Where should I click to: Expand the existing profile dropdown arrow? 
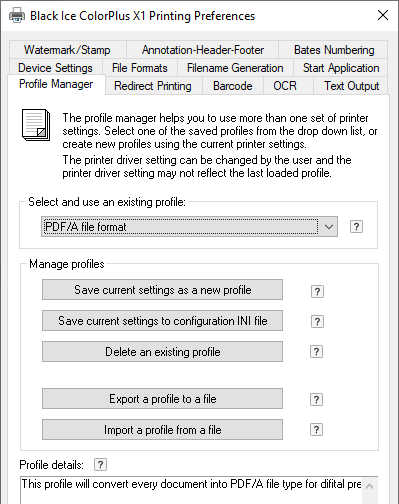[x=328, y=227]
